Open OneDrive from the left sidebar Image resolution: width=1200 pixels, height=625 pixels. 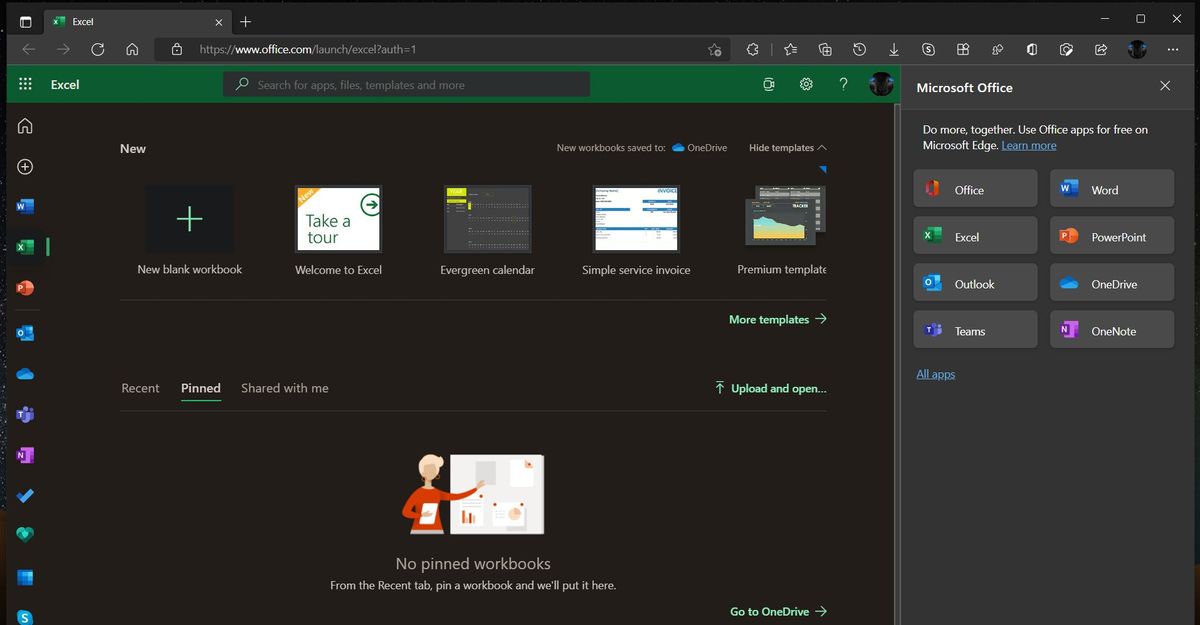[x=24, y=373]
